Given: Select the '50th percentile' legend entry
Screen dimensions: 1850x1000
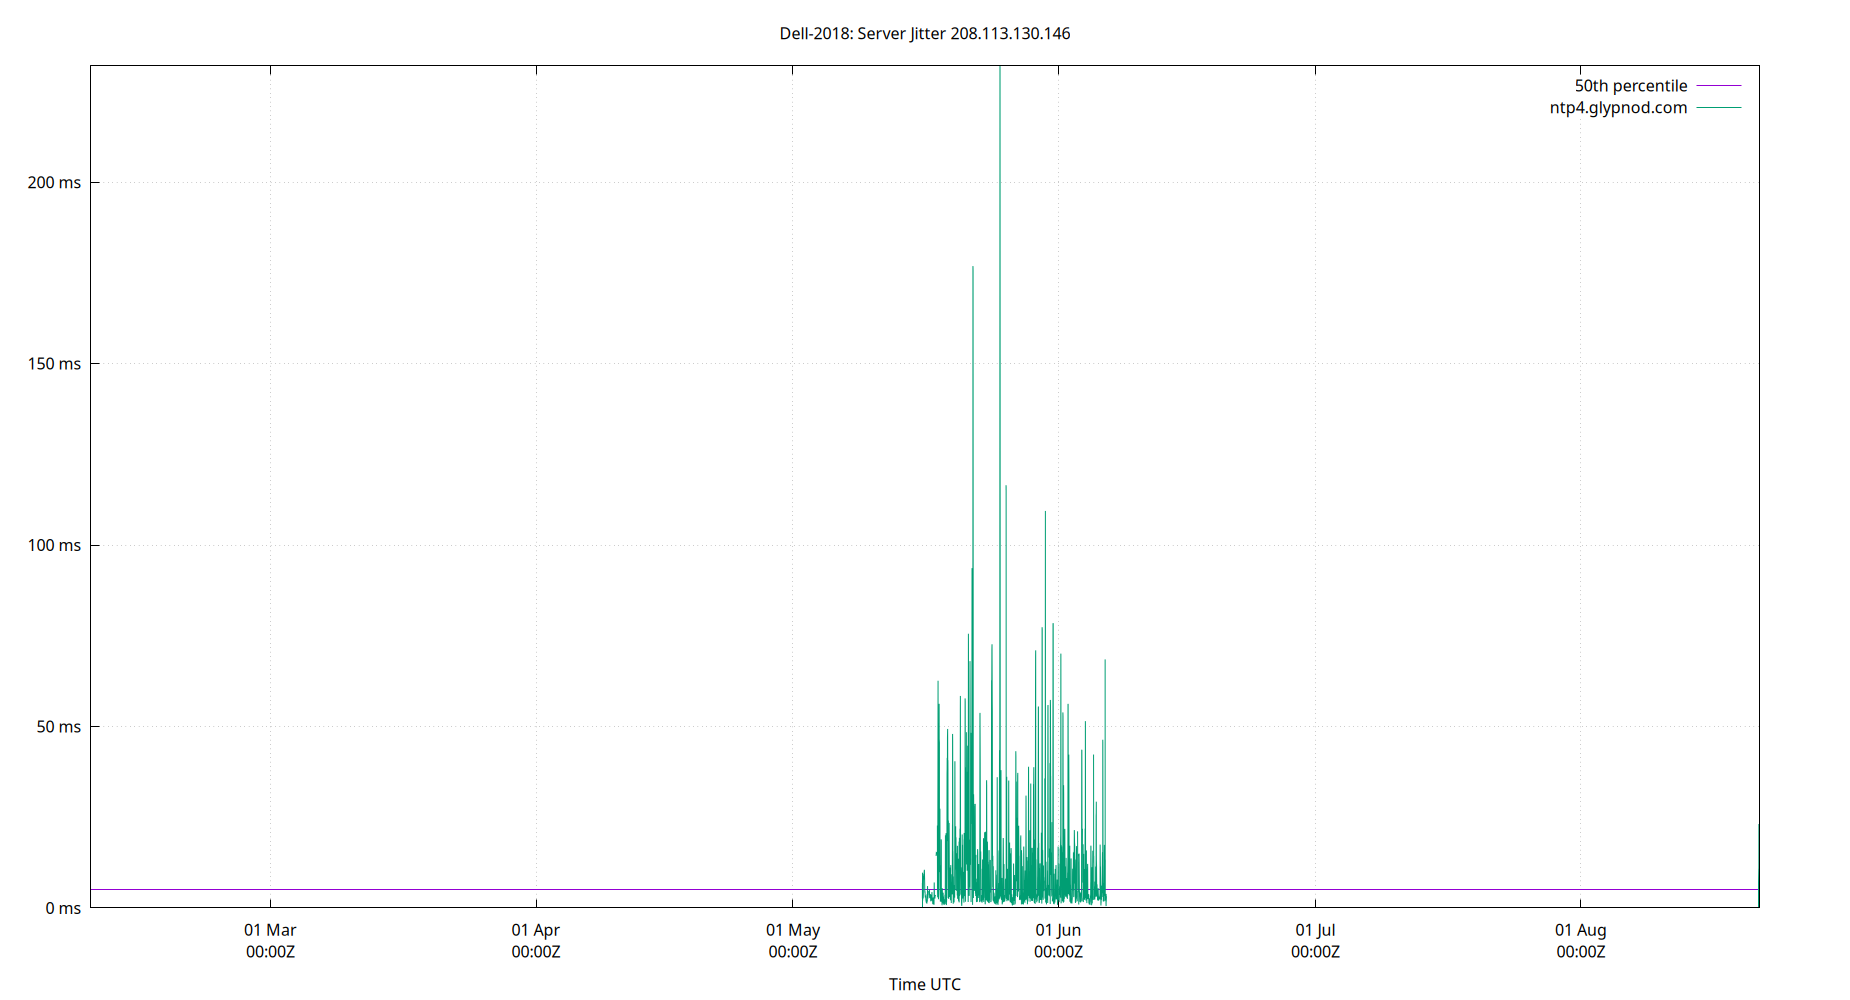Looking at the screenshot, I should tap(1630, 85).
